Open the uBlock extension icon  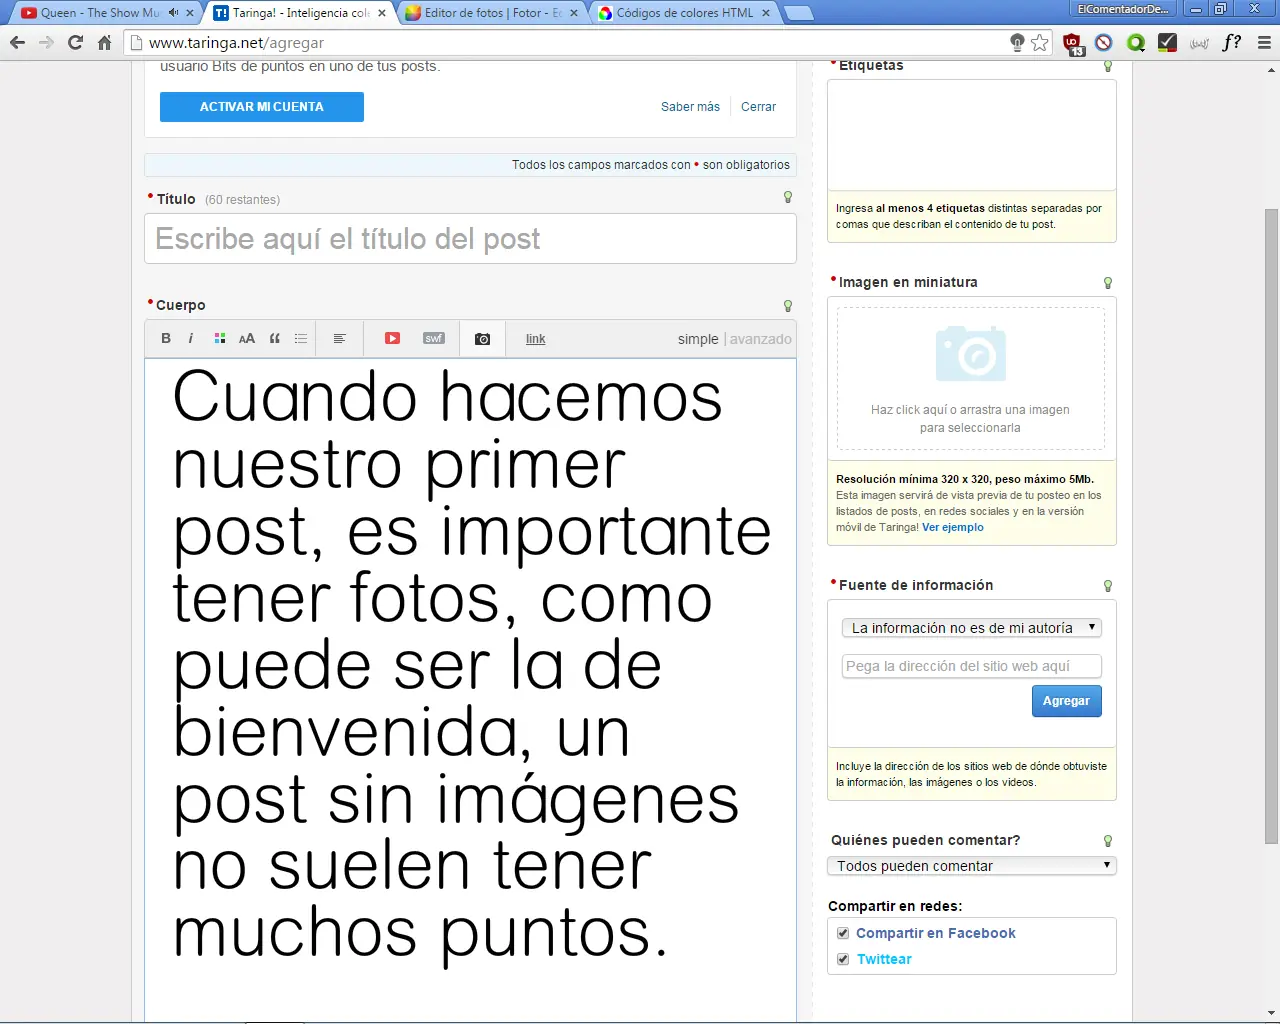click(x=1073, y=43)
